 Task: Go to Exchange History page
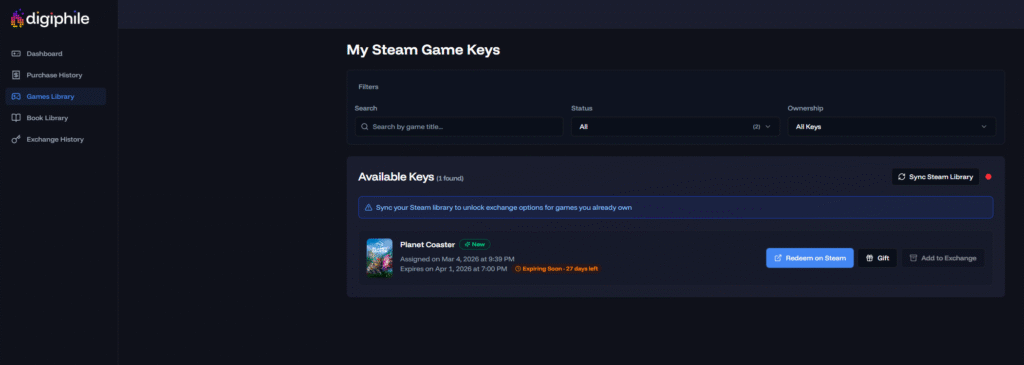(56, 139)
